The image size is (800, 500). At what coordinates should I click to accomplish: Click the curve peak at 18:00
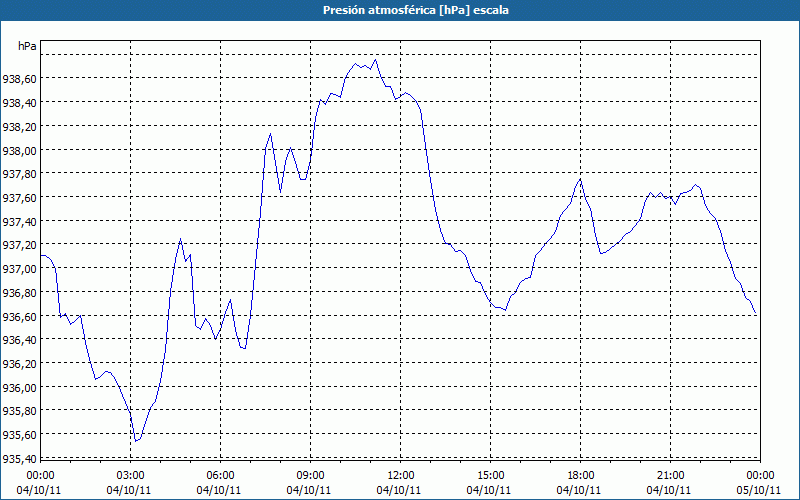[581, 179]
